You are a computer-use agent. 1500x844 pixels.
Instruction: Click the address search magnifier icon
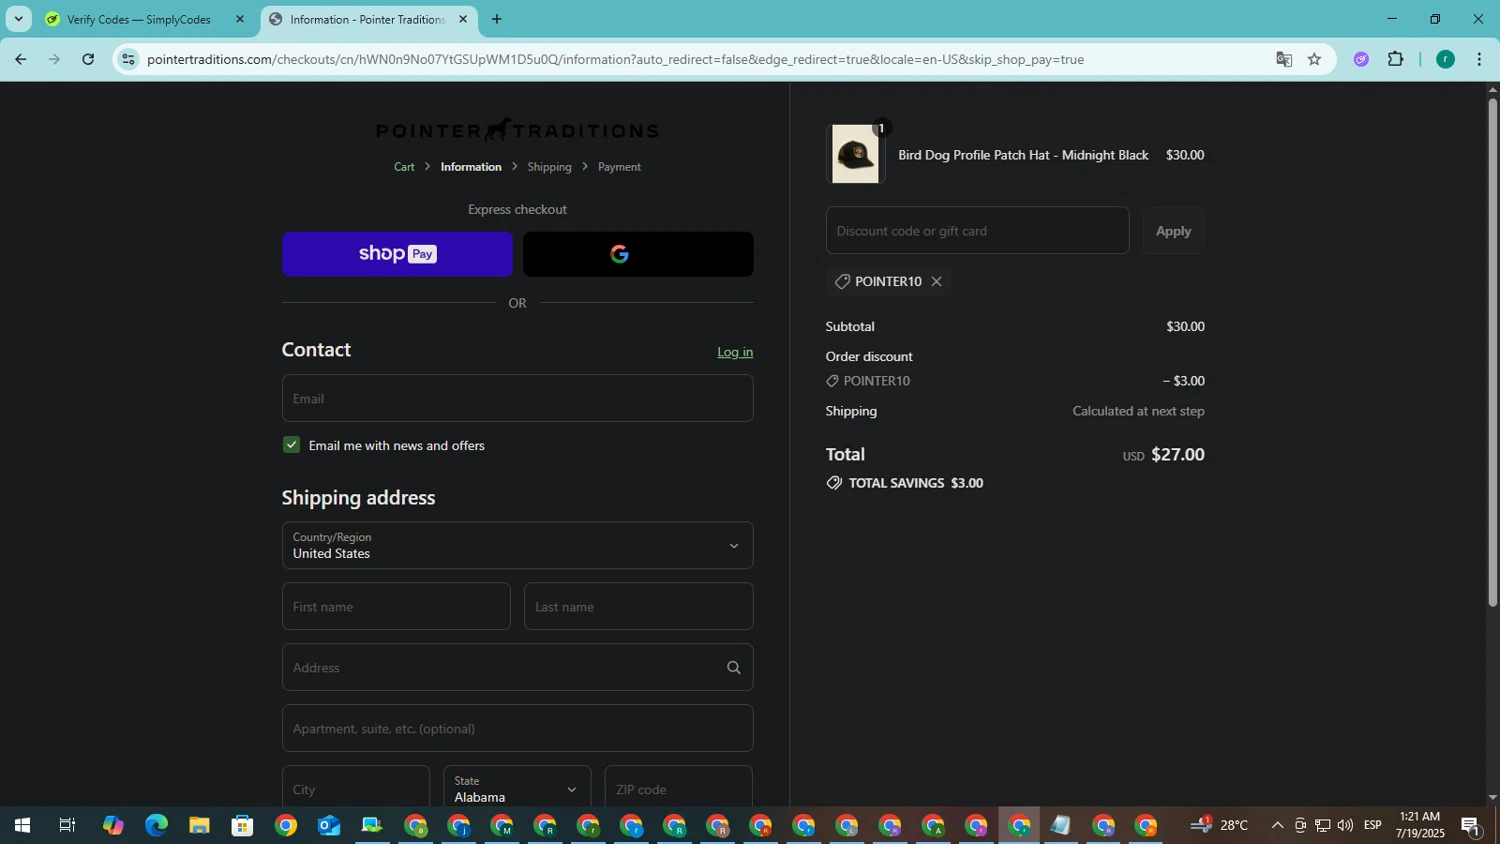pos(734,668)
